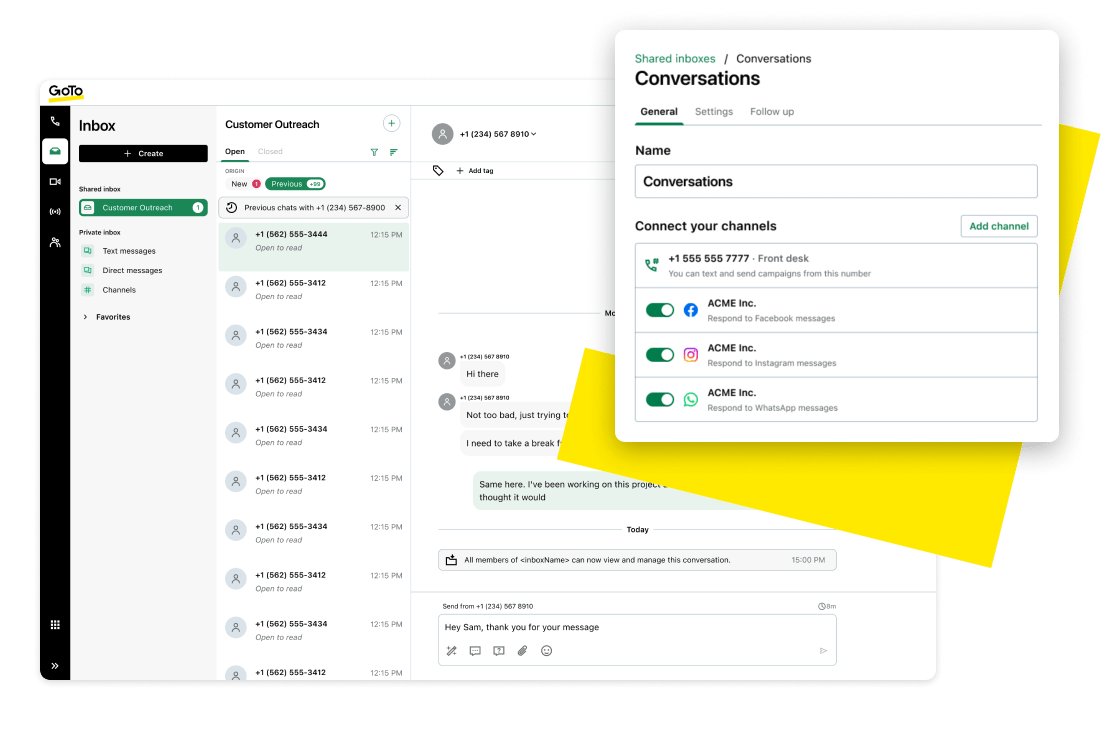The width and height of the screenshot is (1110, 740).
Task: Click the Add tag icon above the conversation
Action: 437,170
